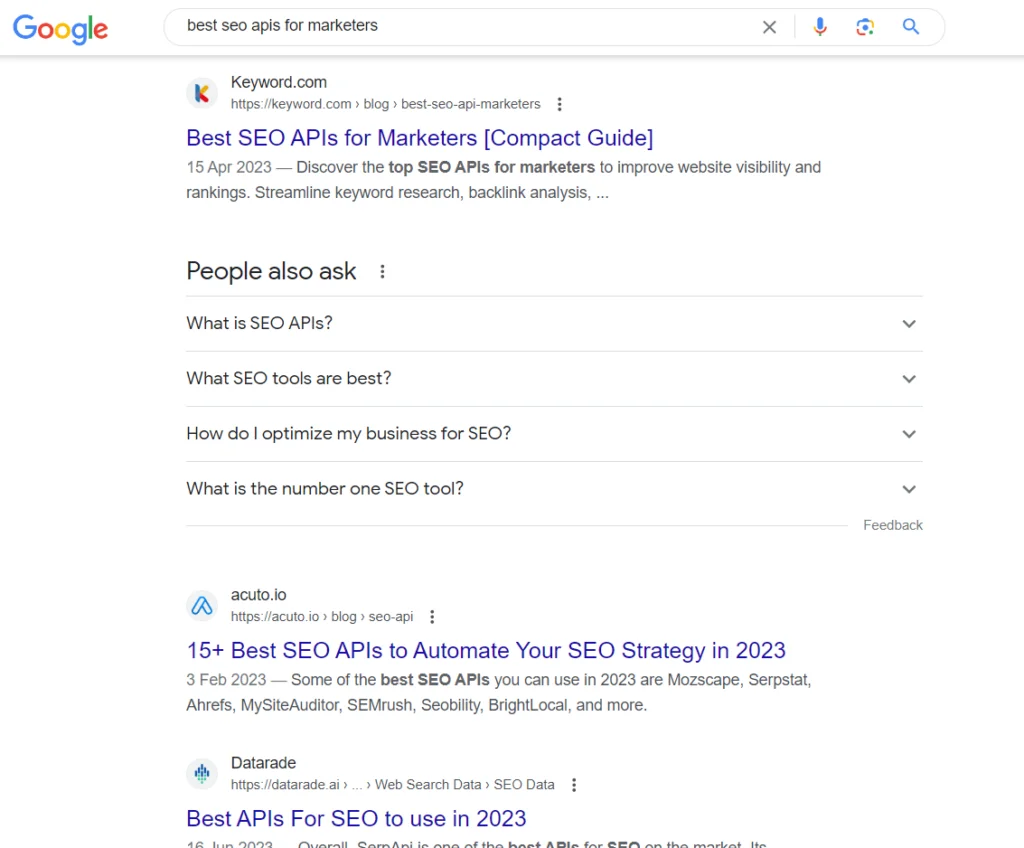This screenshot has height=848, width=1024.
Task: Open the three-dot menu for the acuto.io result
Action: 432,616
